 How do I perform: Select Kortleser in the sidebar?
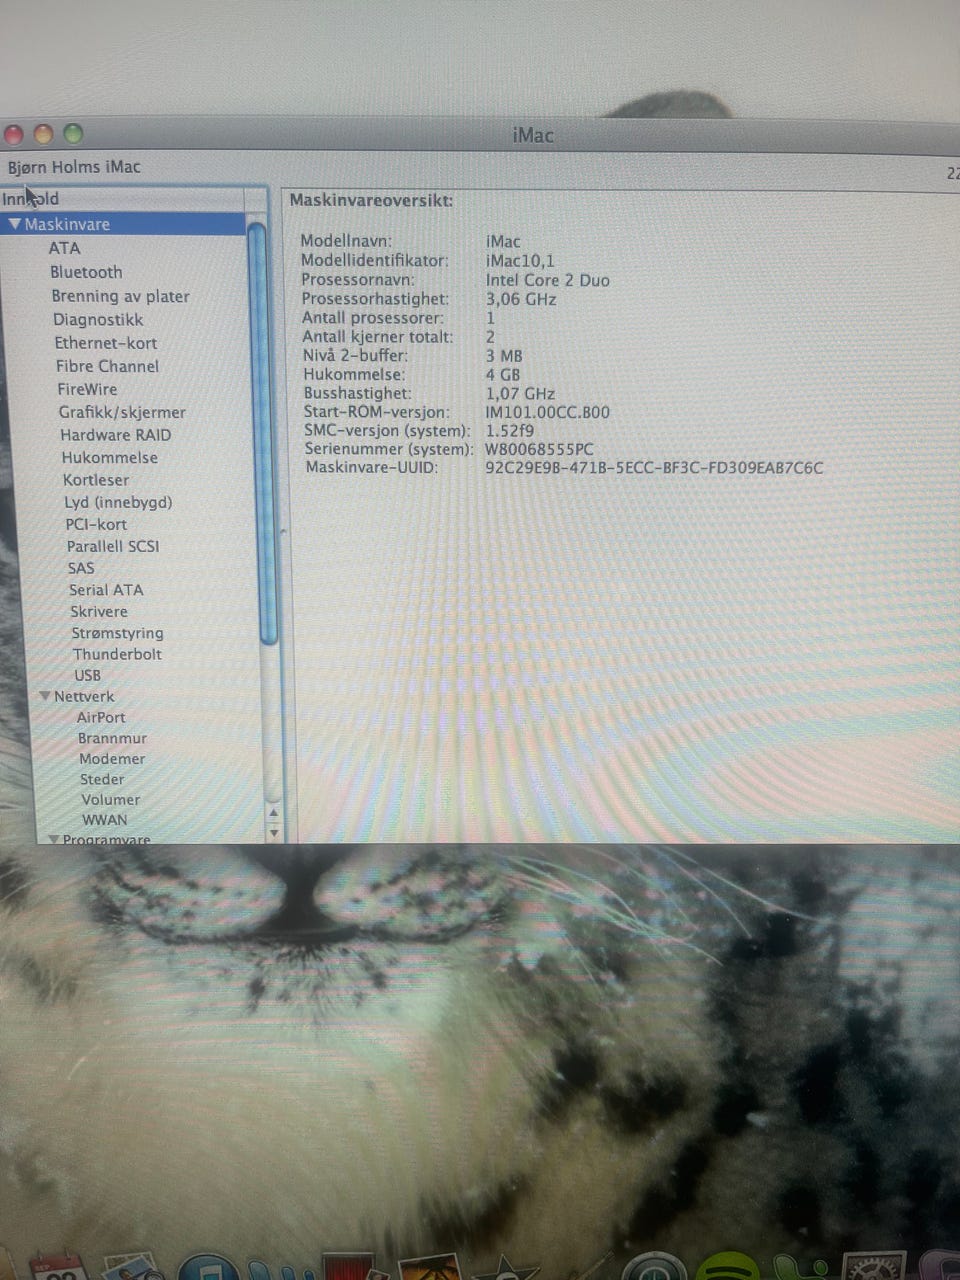click(x=96, y=480)
